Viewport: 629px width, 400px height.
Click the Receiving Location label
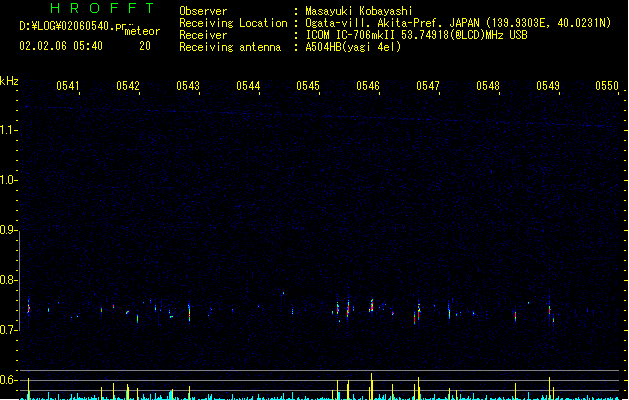coord(233,23)
